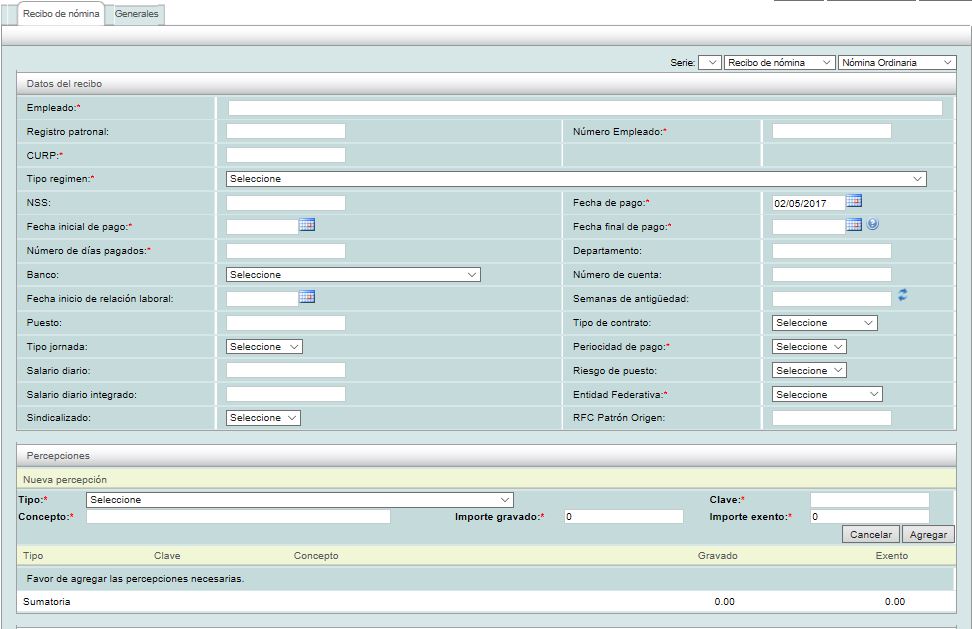Switch to the Generales tab

pyautogui.click(x=135, y=14)
